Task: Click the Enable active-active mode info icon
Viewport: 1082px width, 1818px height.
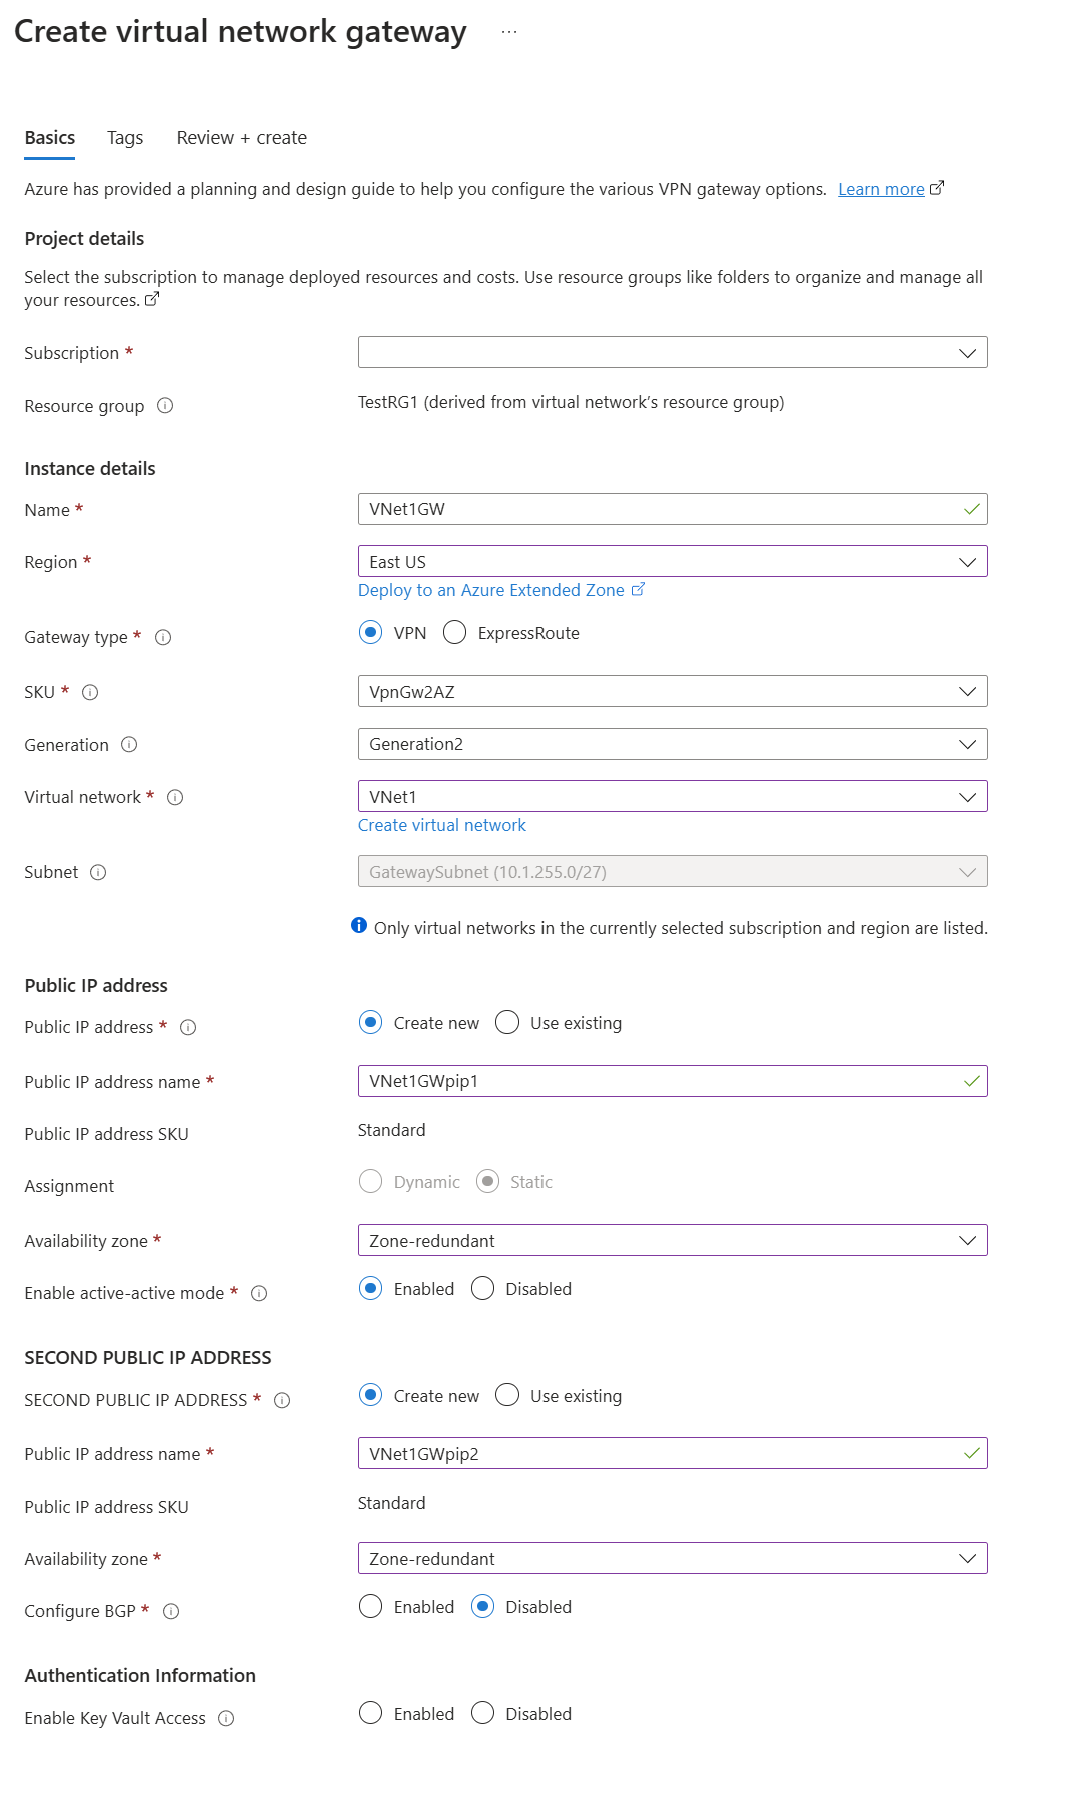Action: pyautogui.click(x=259, y=1294)
